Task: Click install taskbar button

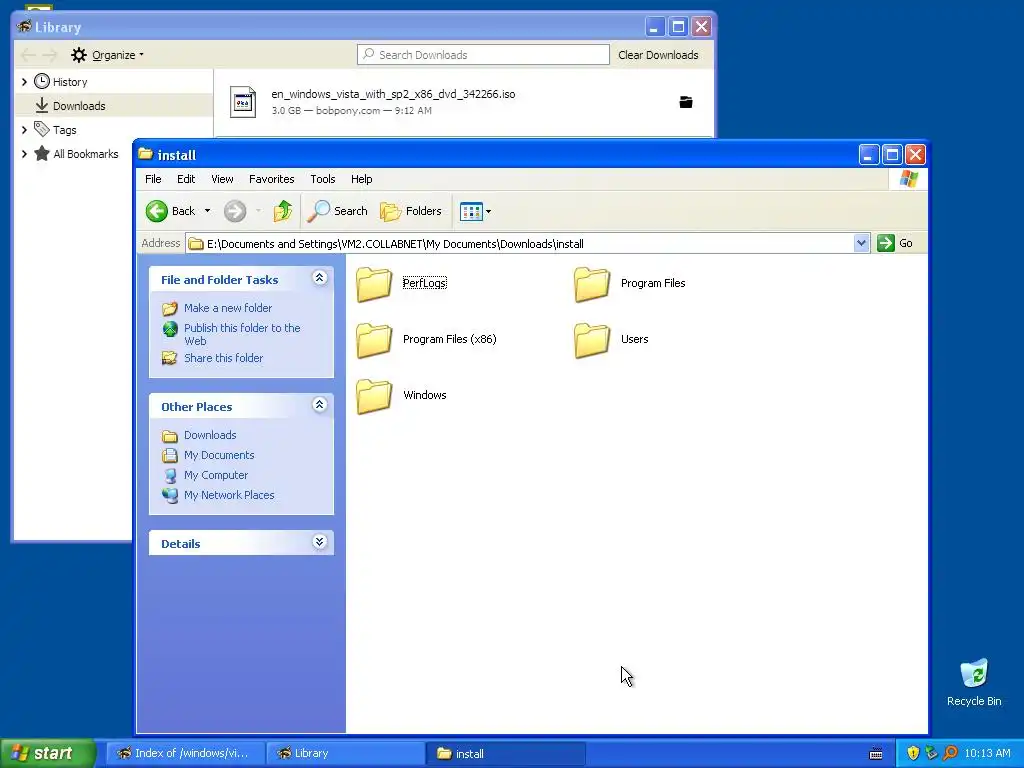Action: (x=506, y=753)
